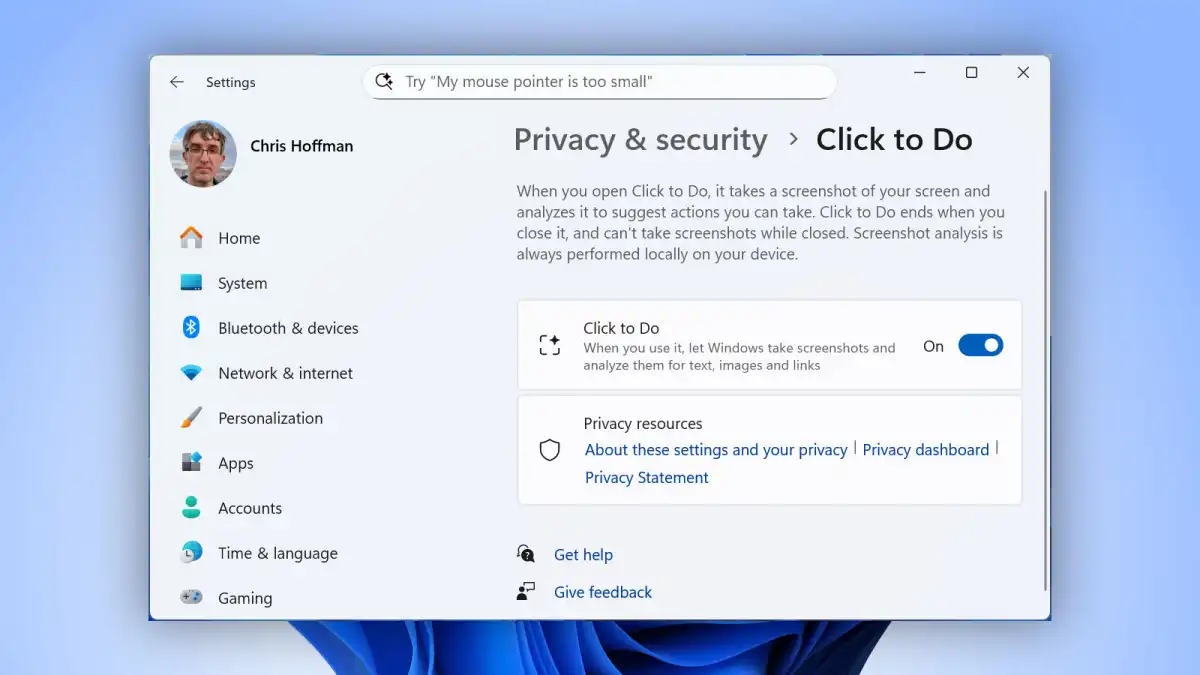The image size is (1200, 675).
Task: Open About these settings and your privacy link
Action: pos(716,450)
